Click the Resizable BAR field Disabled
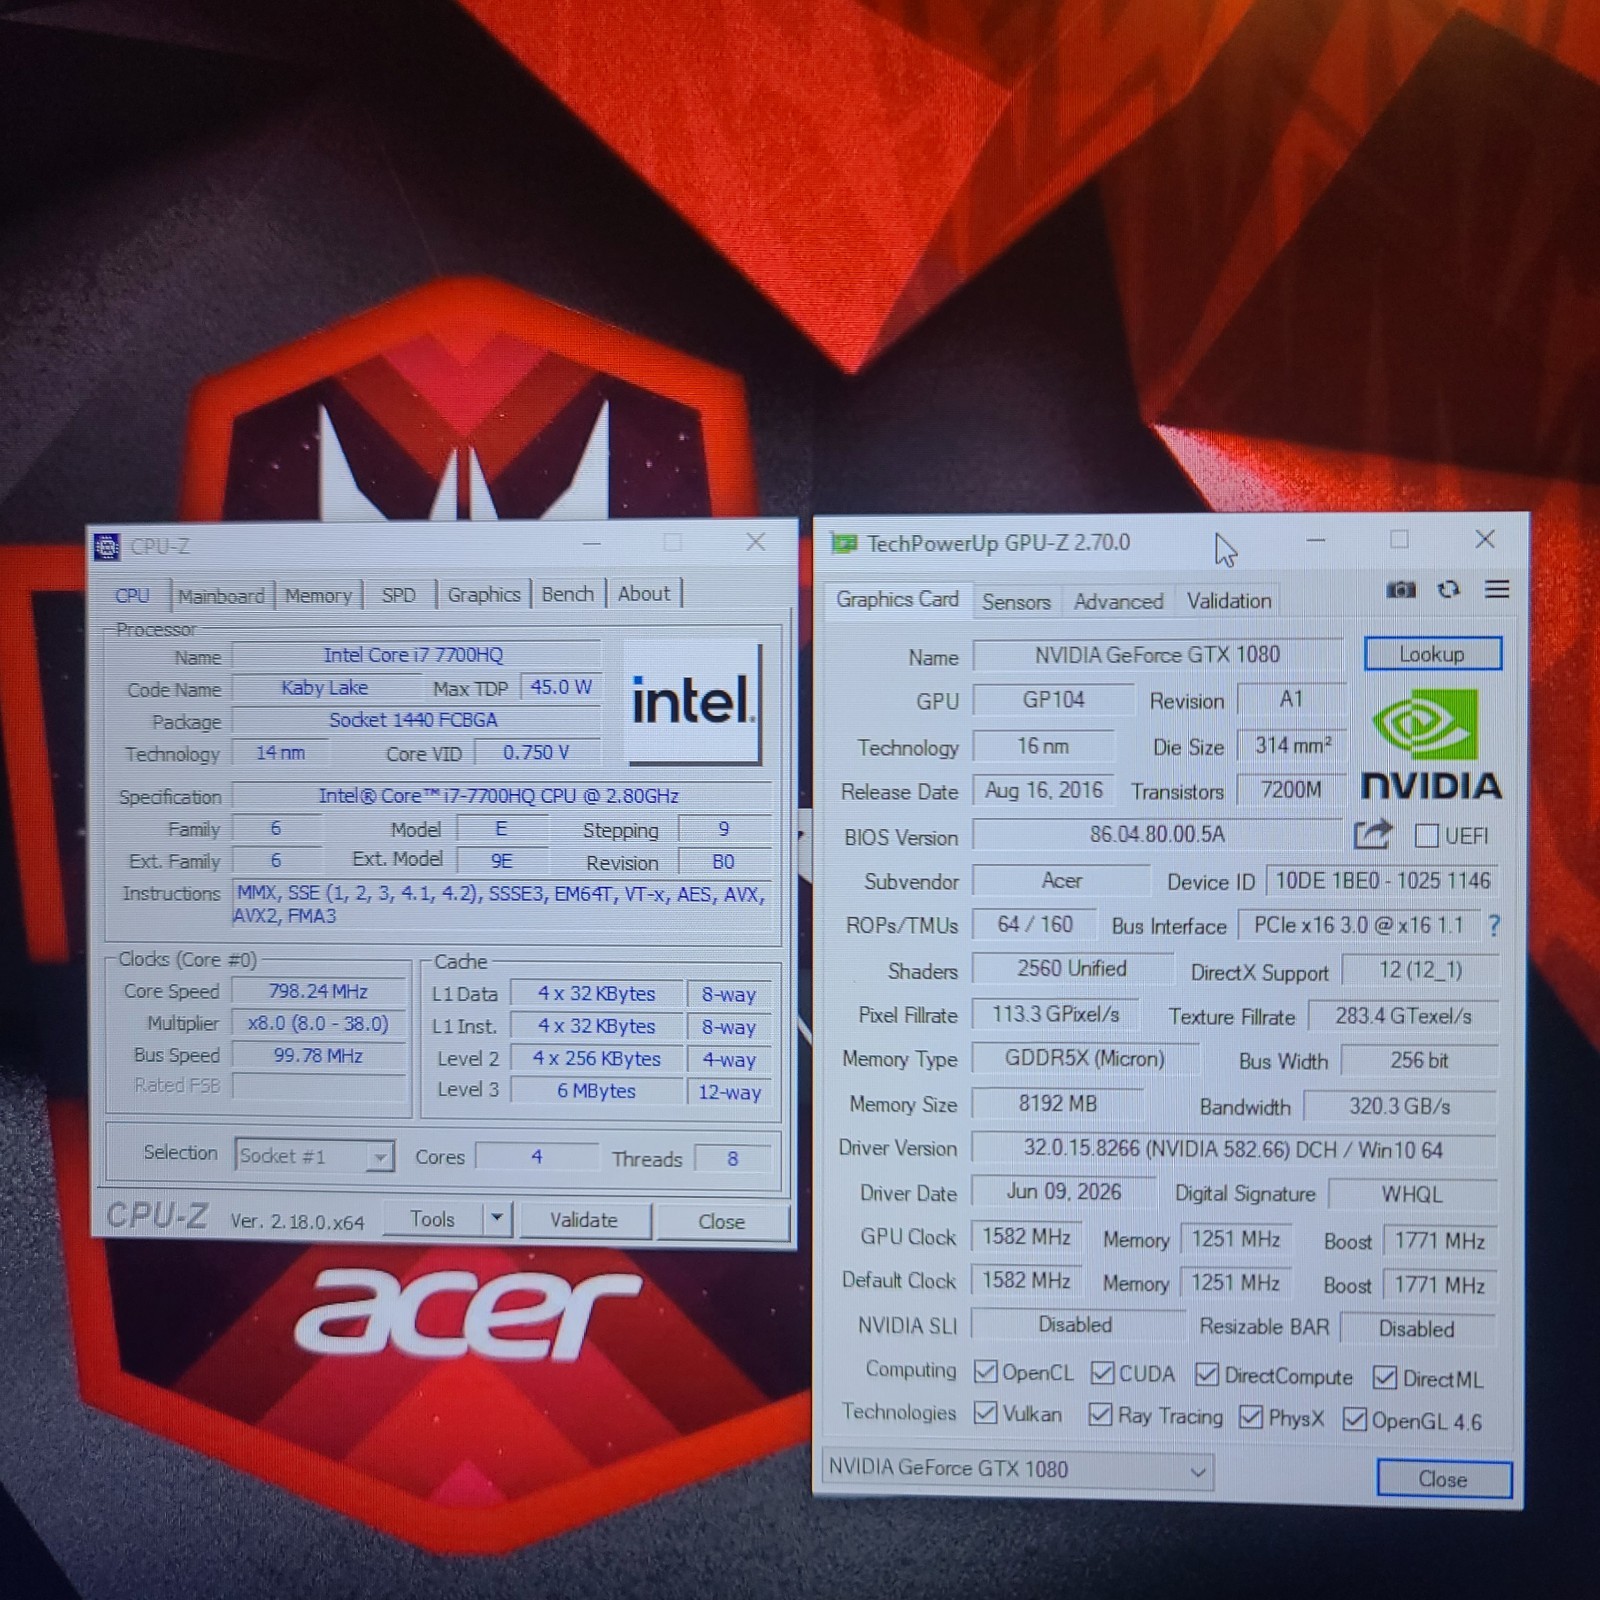The height and width of the screenshot is (1600, 1600). point(1417,1328)
